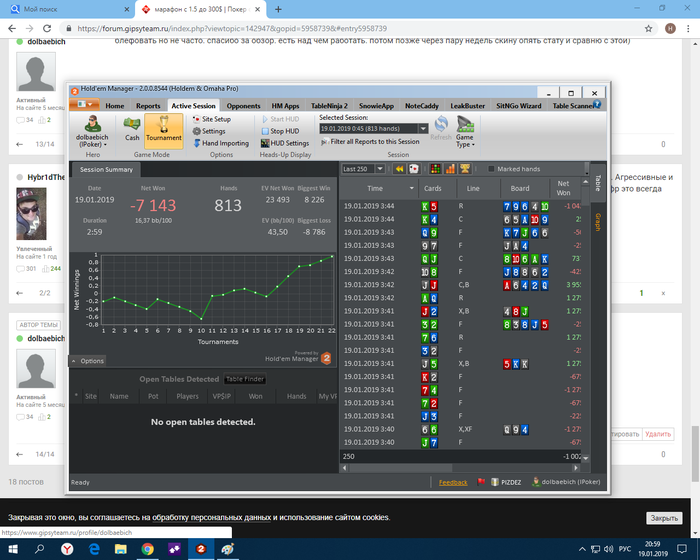Expand the Game Type dropdown
The image size is (700, 560).
click(465, 132)
